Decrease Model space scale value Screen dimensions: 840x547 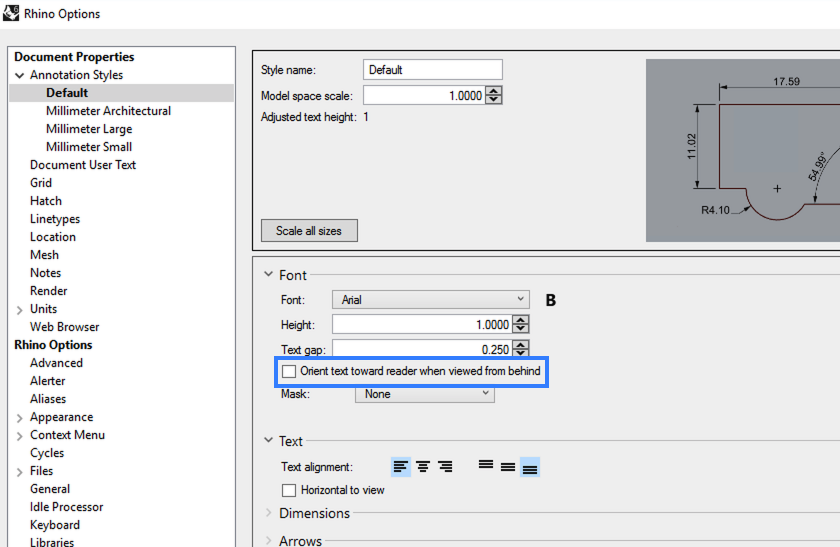pos(494,100)
